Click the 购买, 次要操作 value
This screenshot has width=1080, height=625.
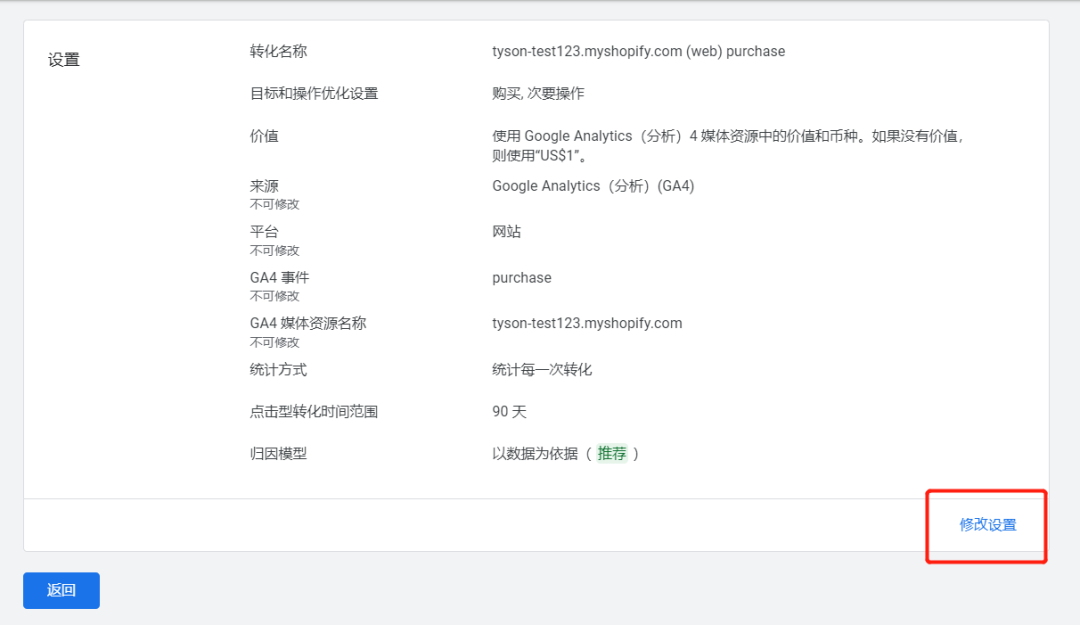pyautogui.click(x=538, y=94)
